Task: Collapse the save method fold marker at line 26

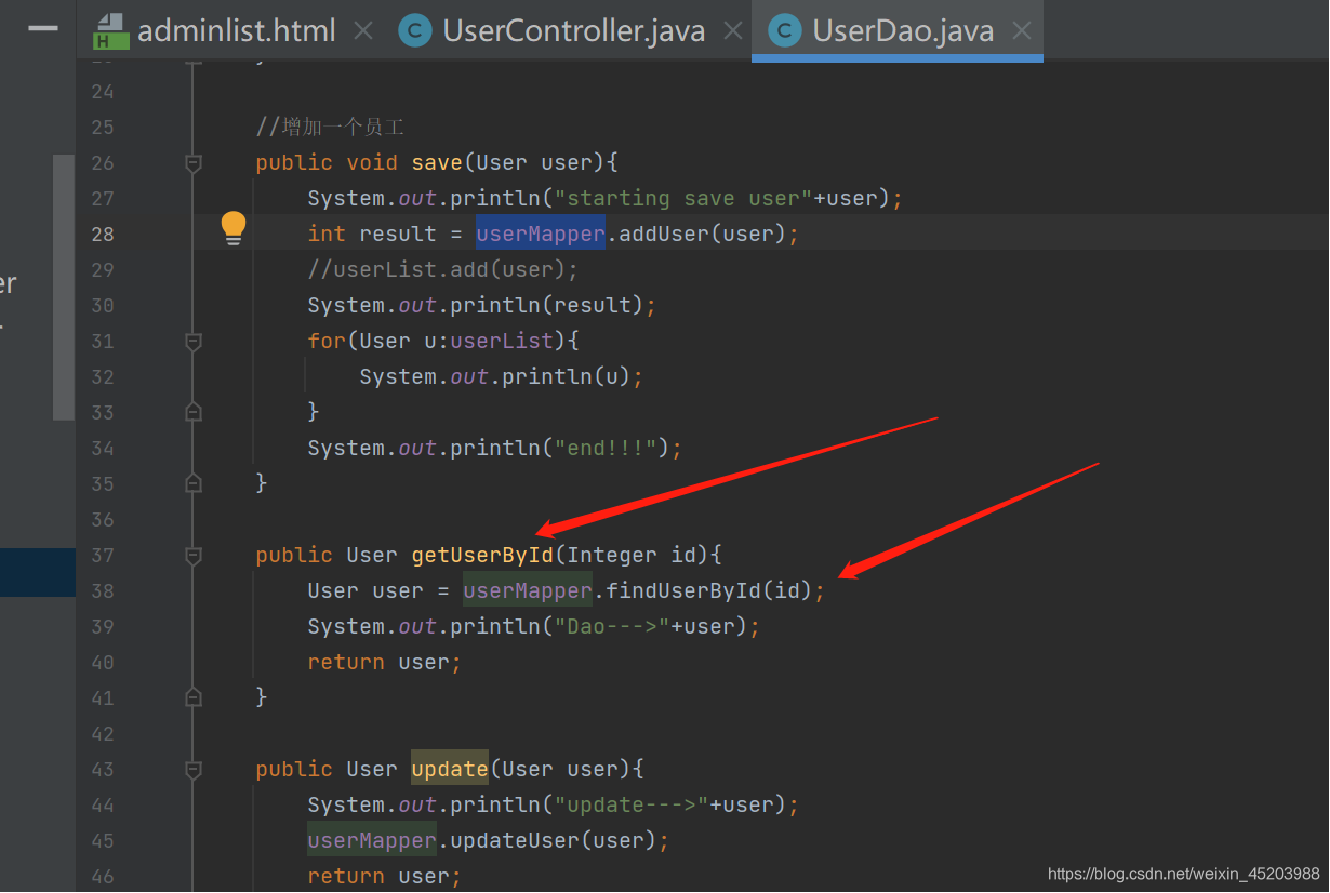Action: pyautogui.click(x=194, y=163)
